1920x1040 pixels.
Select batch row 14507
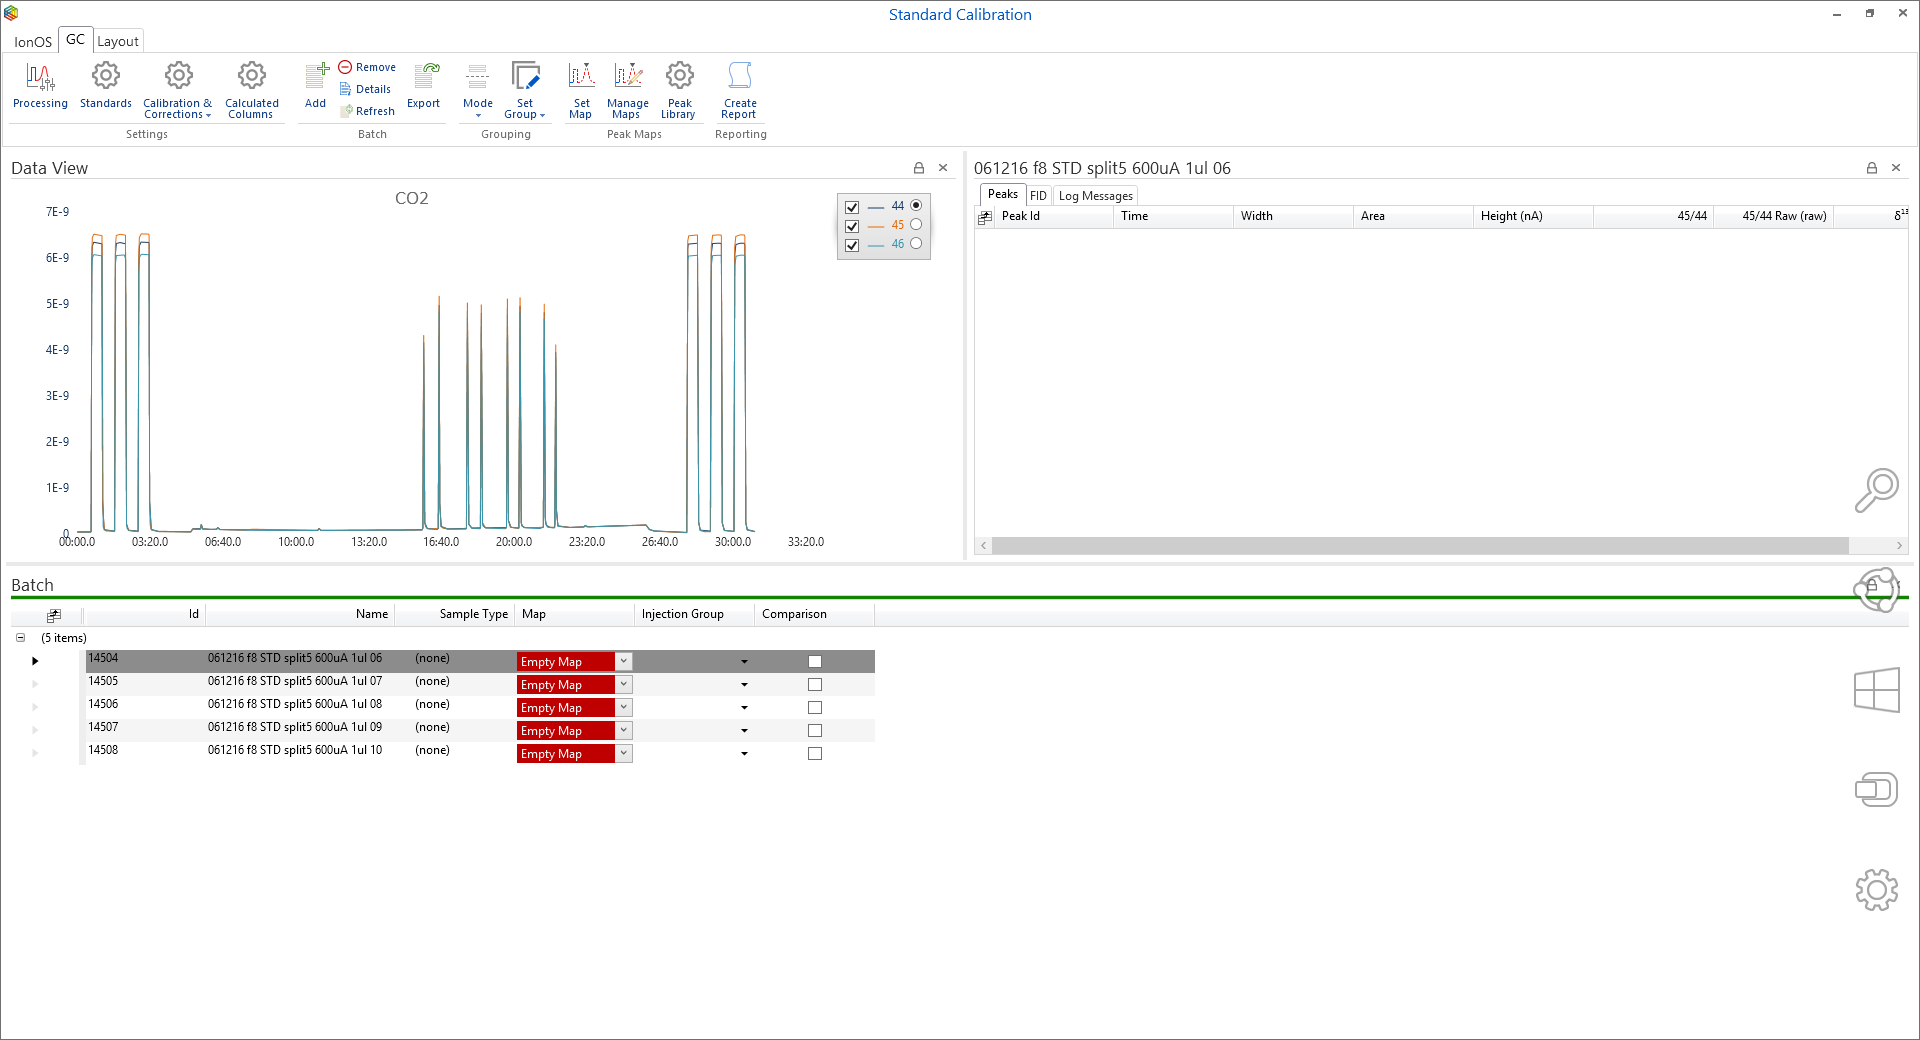click(103, 728)
